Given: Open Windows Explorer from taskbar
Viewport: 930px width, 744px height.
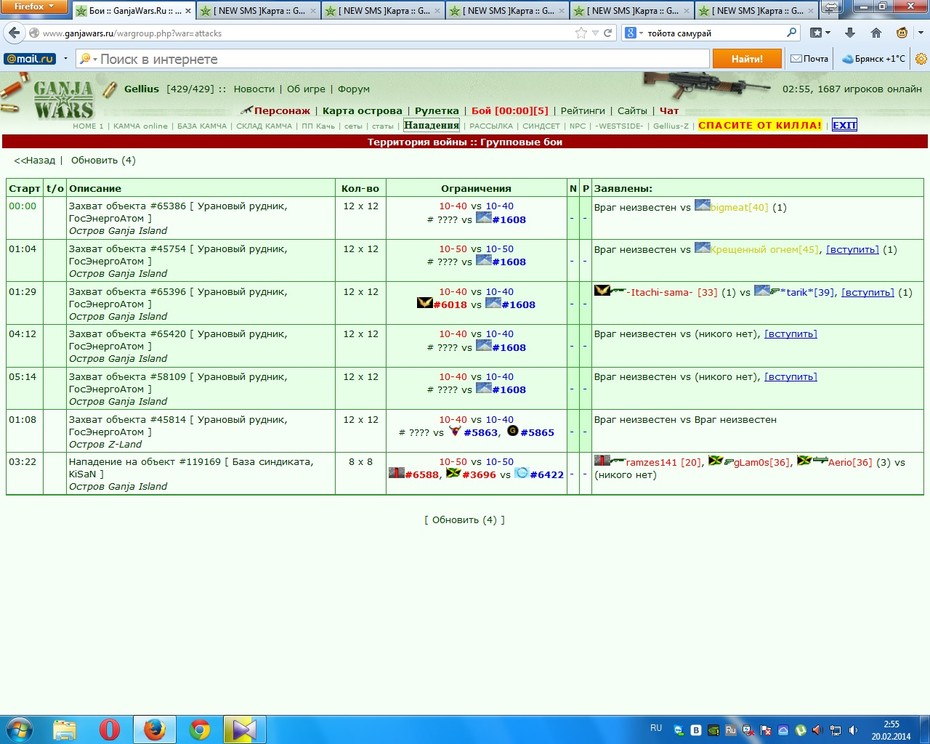Looking at the screenshot, I should (65, 729).
